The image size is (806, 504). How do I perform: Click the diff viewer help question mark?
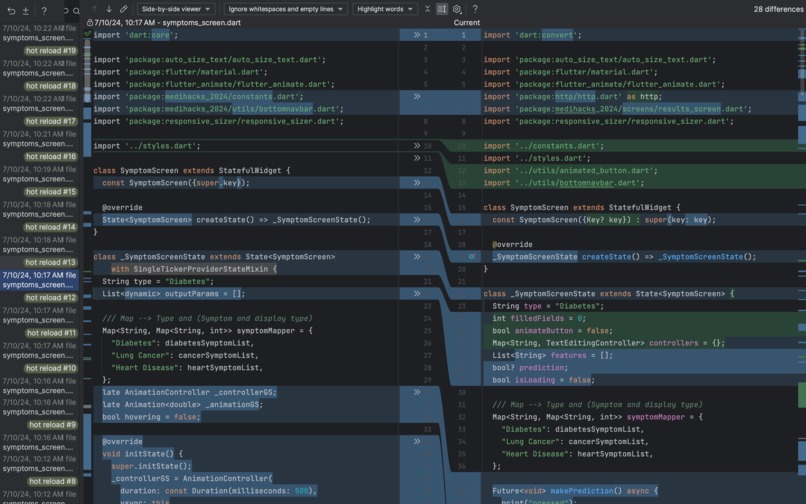coord(475,9)
